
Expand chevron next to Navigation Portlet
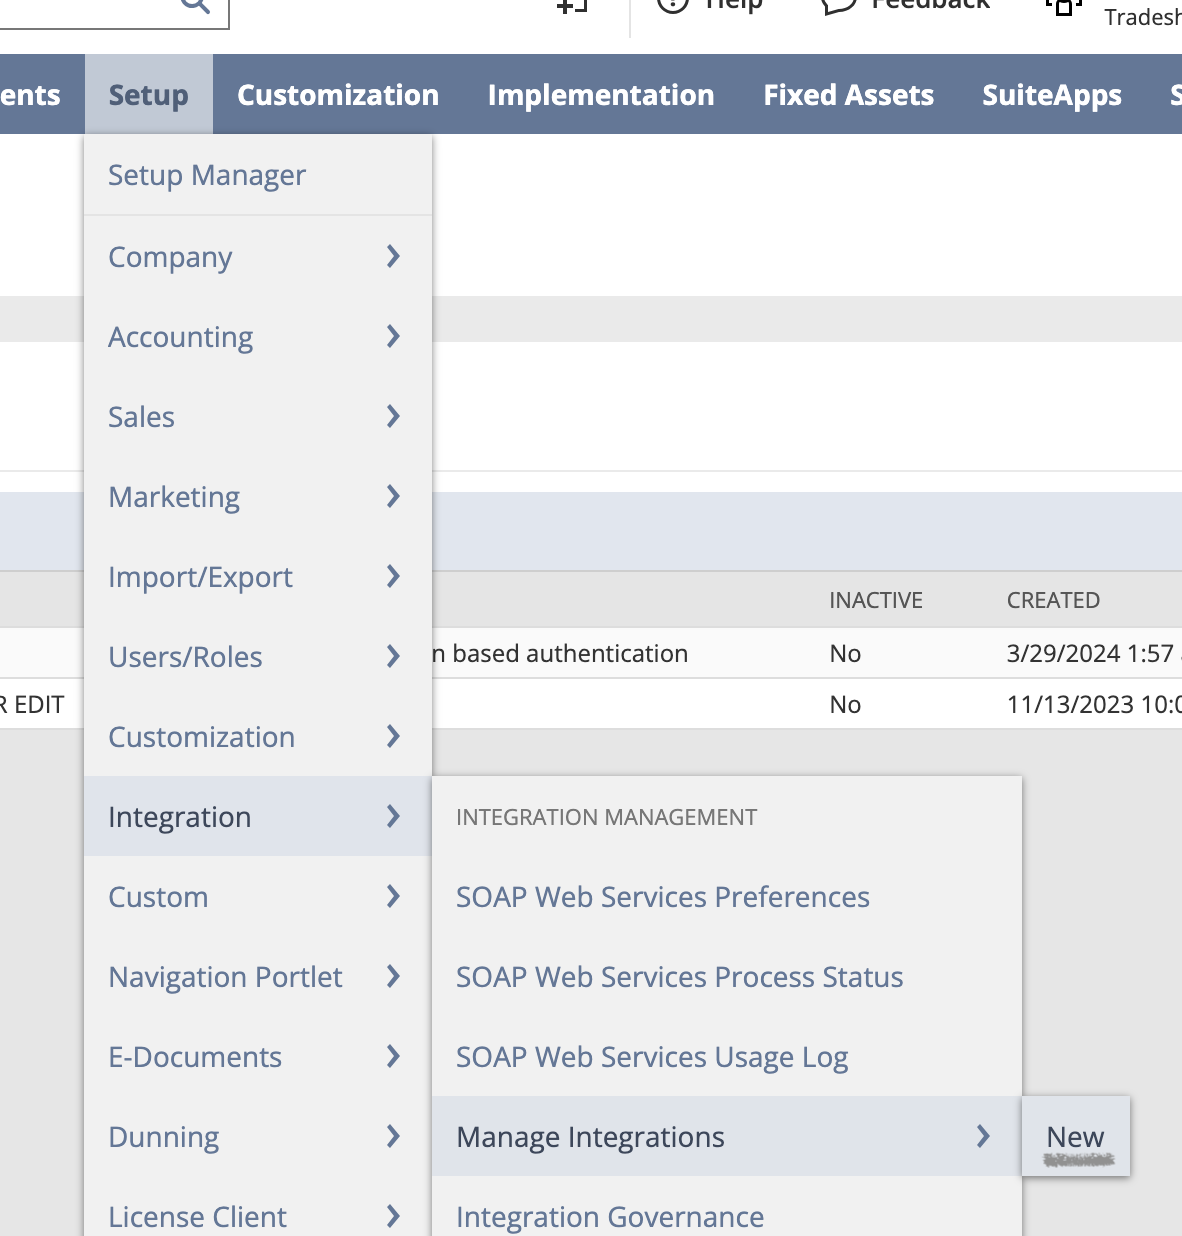393,977
